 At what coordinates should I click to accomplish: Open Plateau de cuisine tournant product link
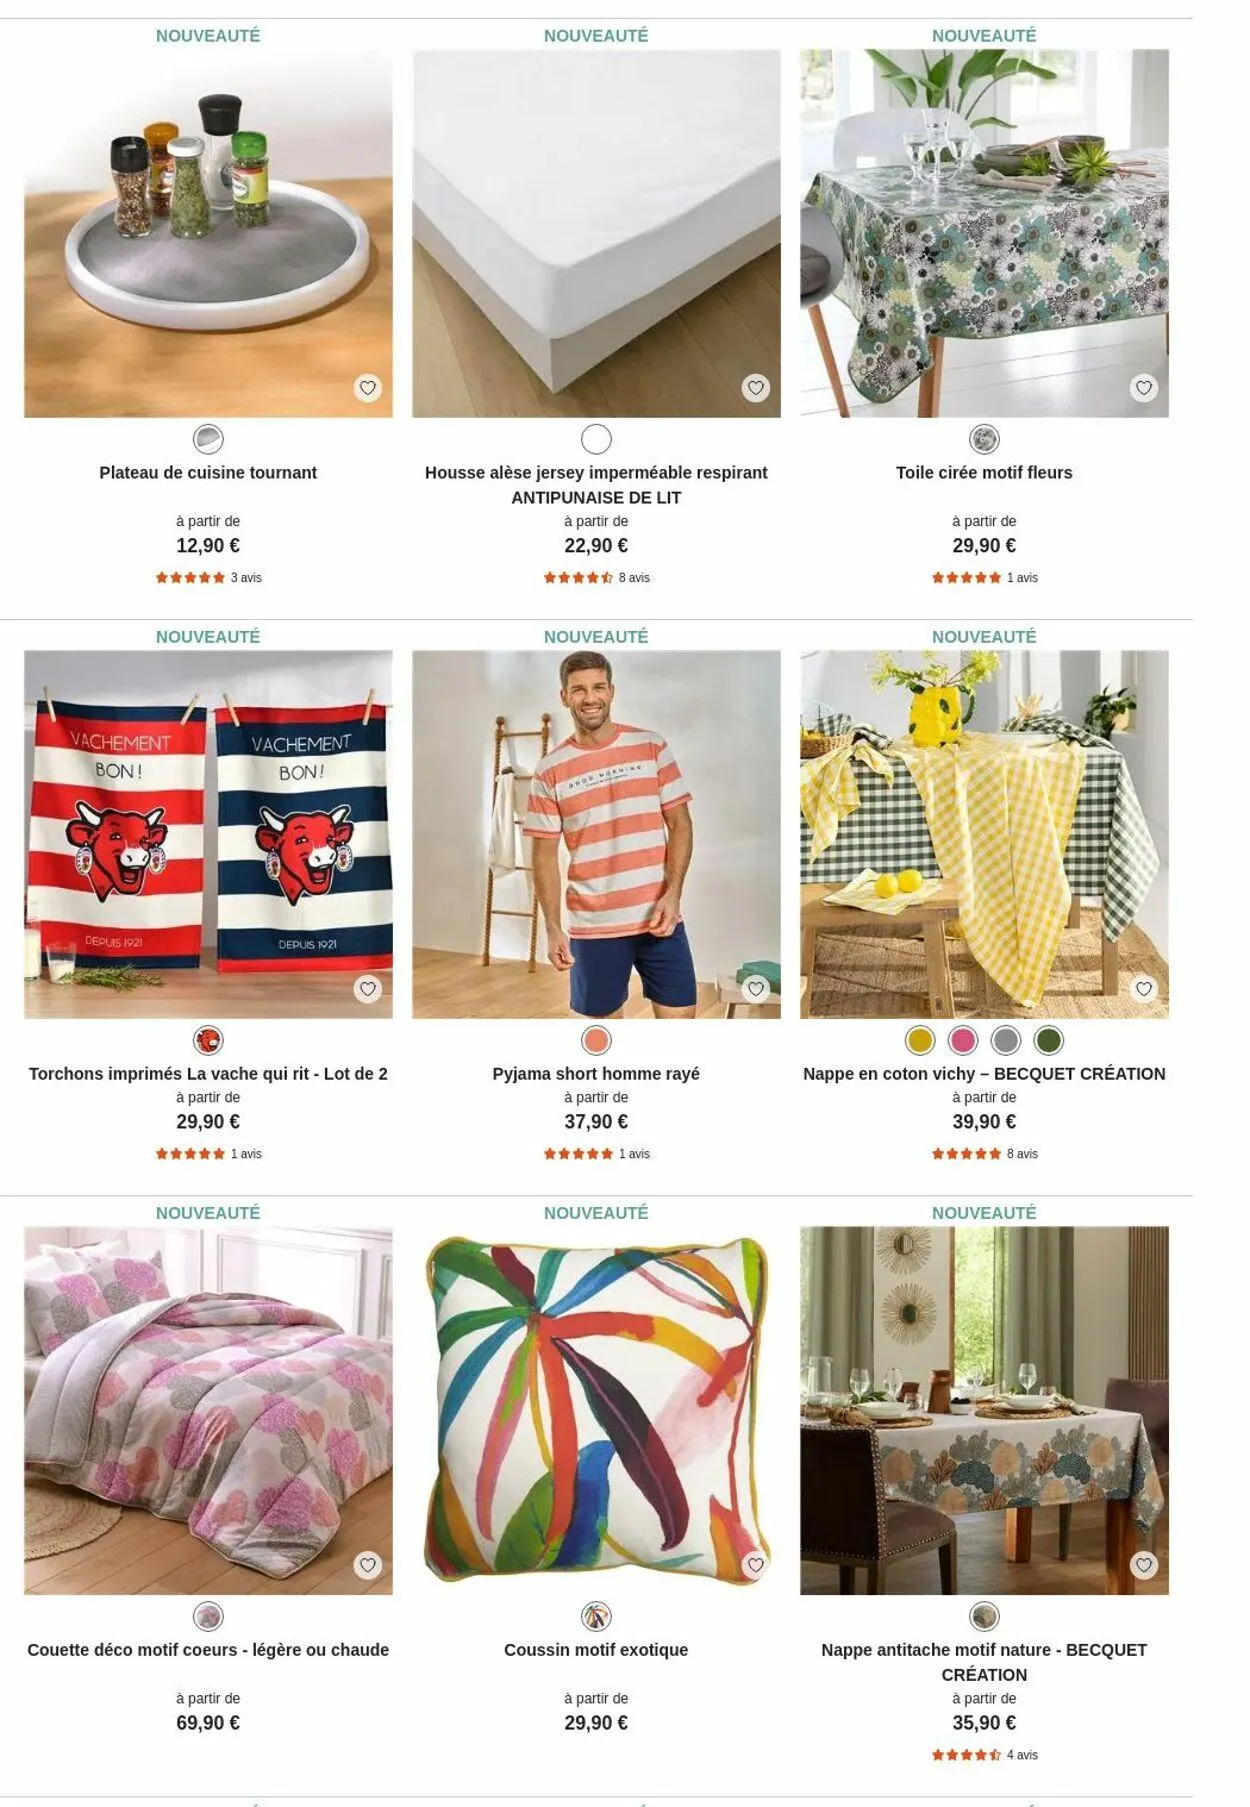(208, 473)
